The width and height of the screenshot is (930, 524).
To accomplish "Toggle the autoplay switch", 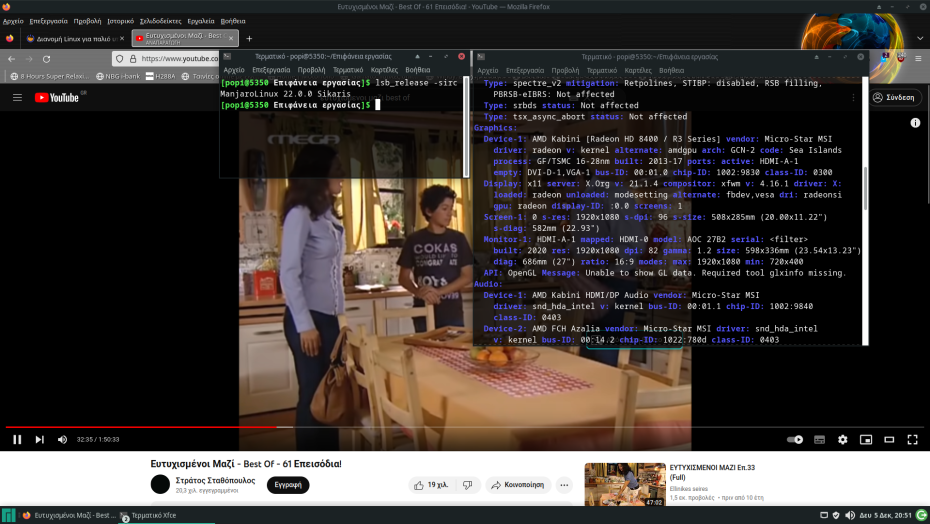I will 795,439.
